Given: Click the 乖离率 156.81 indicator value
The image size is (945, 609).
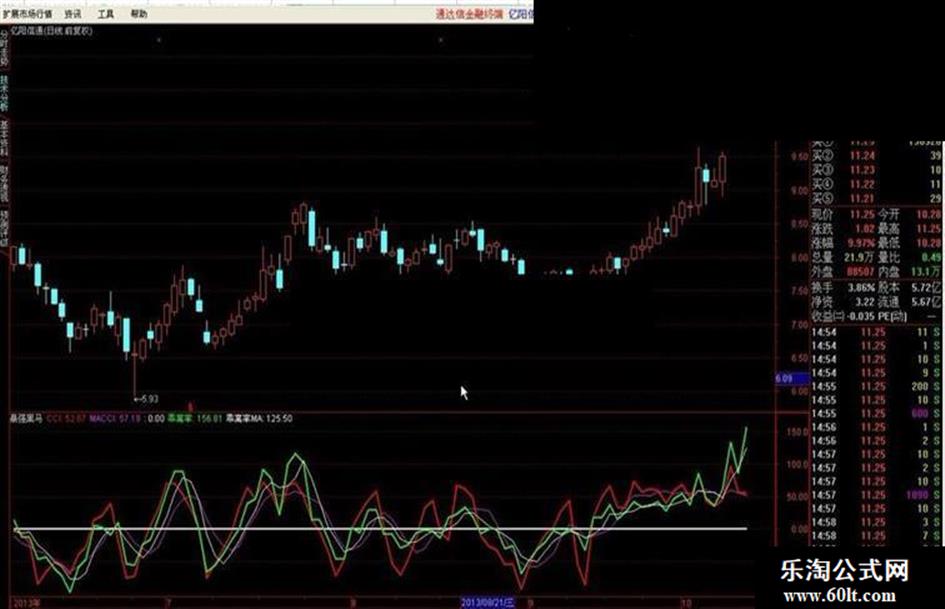Looking at the screenshot, I should (x=195, y=418).
